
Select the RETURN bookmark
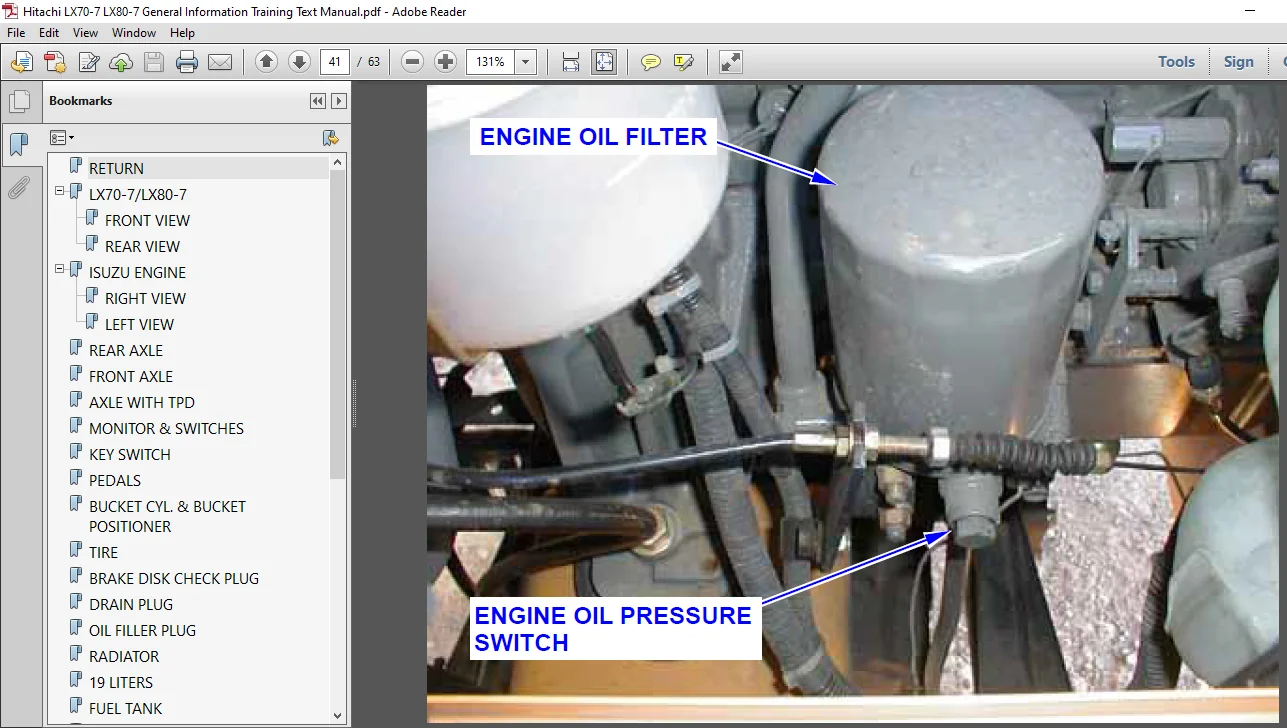(x=116, y=168)
